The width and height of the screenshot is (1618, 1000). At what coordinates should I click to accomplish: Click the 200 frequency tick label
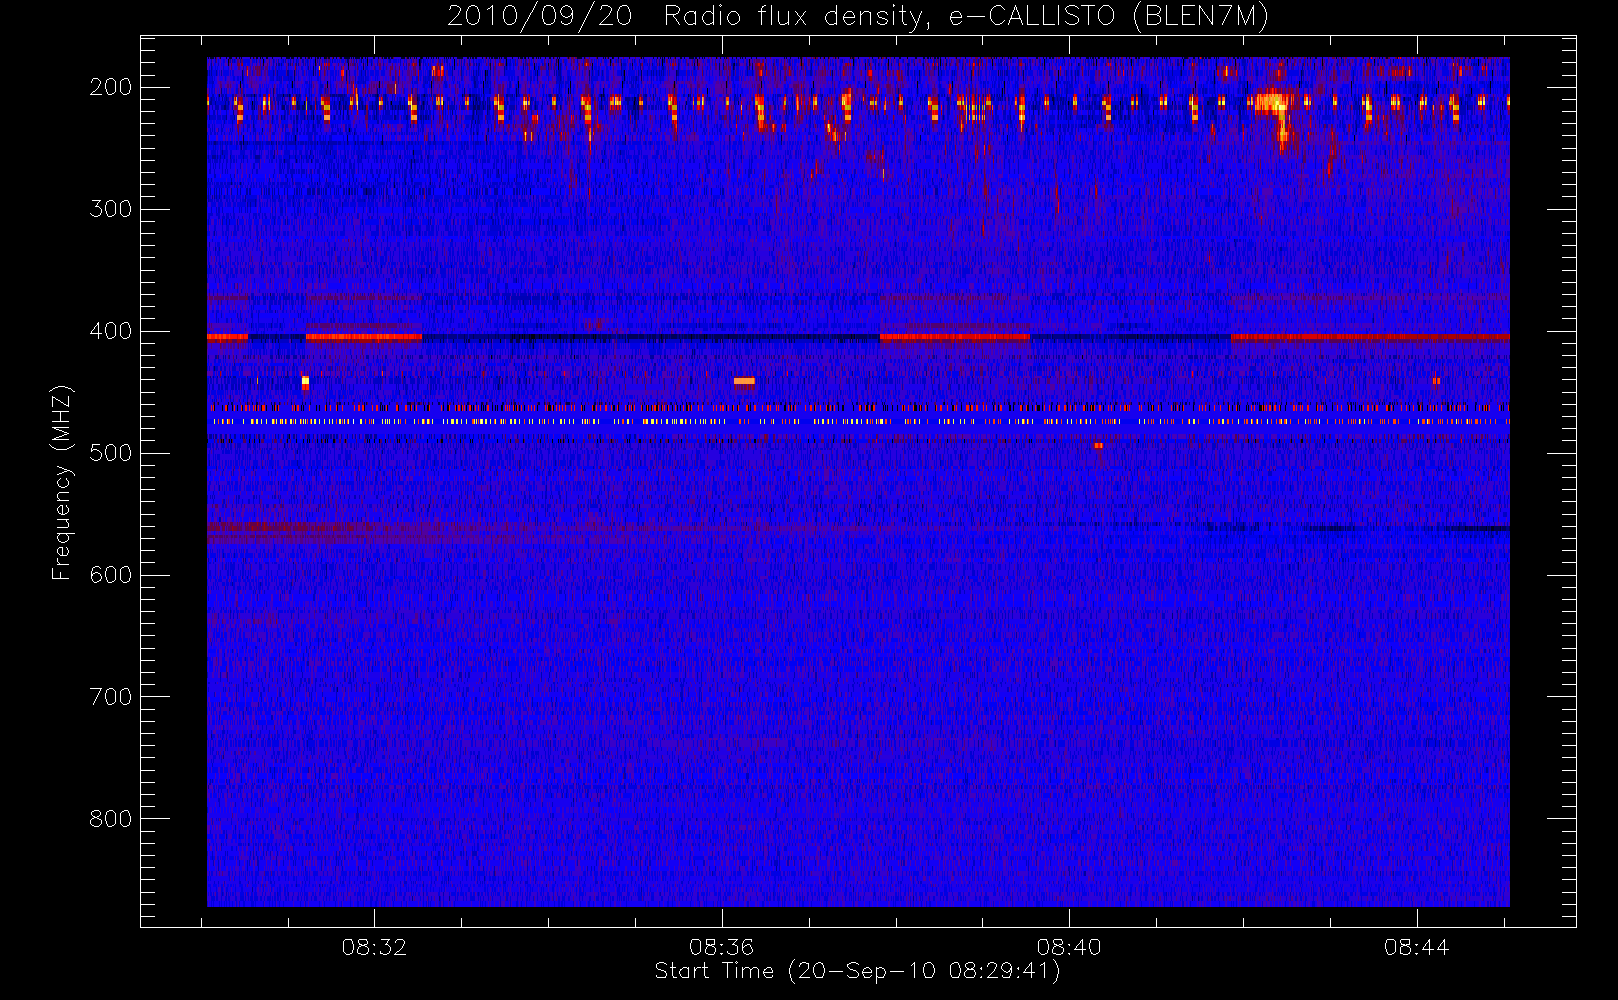111,87
